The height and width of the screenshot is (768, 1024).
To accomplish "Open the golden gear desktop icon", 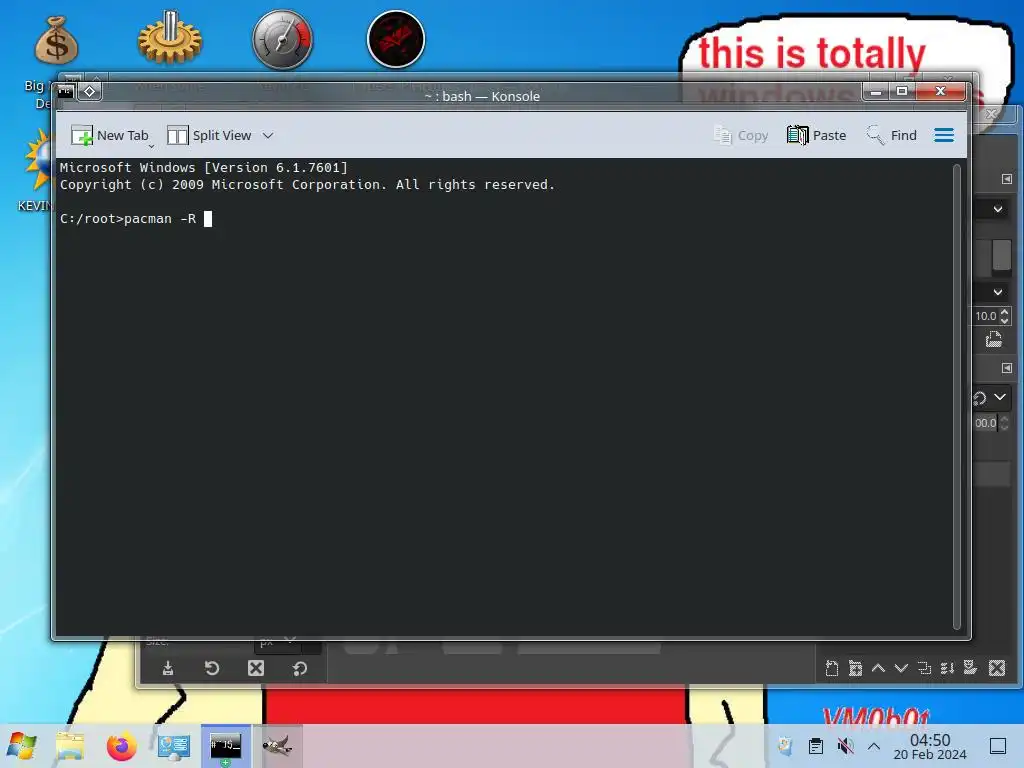I will tap(170, 38).
